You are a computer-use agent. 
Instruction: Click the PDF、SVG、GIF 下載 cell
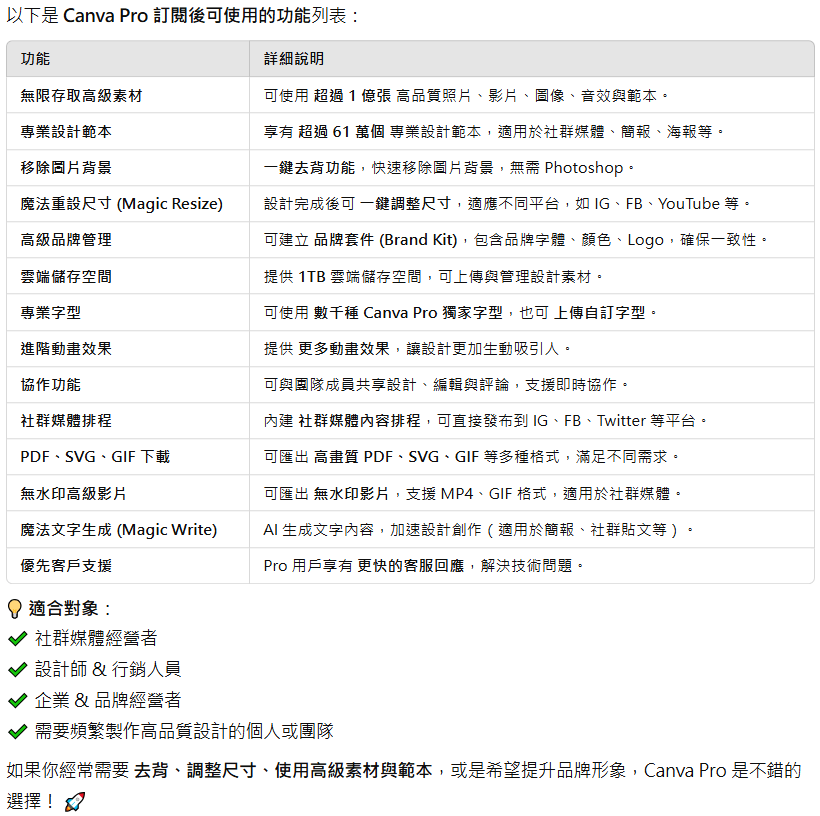(x=95, y=457)
